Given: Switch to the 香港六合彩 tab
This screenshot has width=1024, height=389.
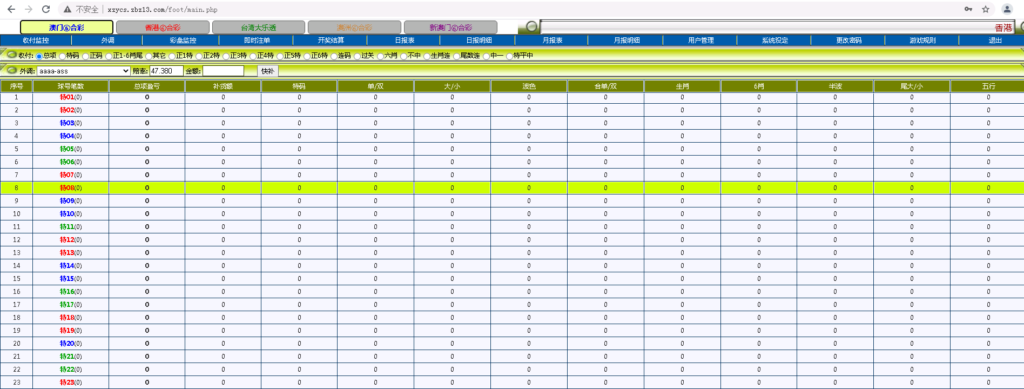Looking at the screenshot, I should 162,27.
